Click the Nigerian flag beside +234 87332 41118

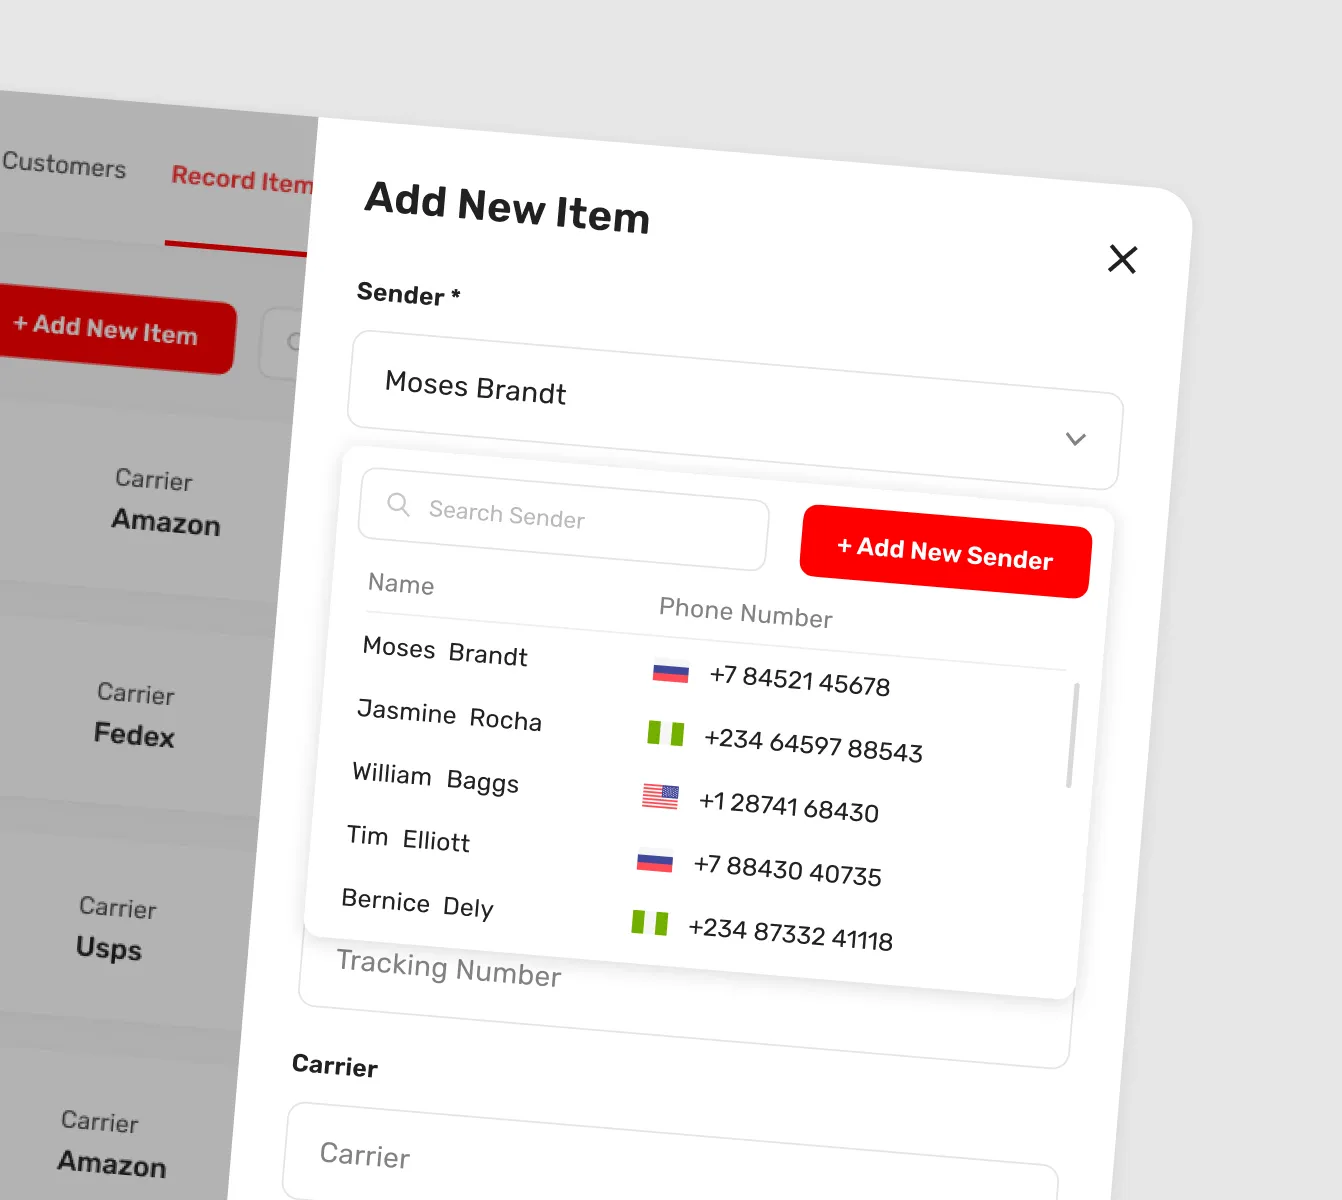(649, 922)
